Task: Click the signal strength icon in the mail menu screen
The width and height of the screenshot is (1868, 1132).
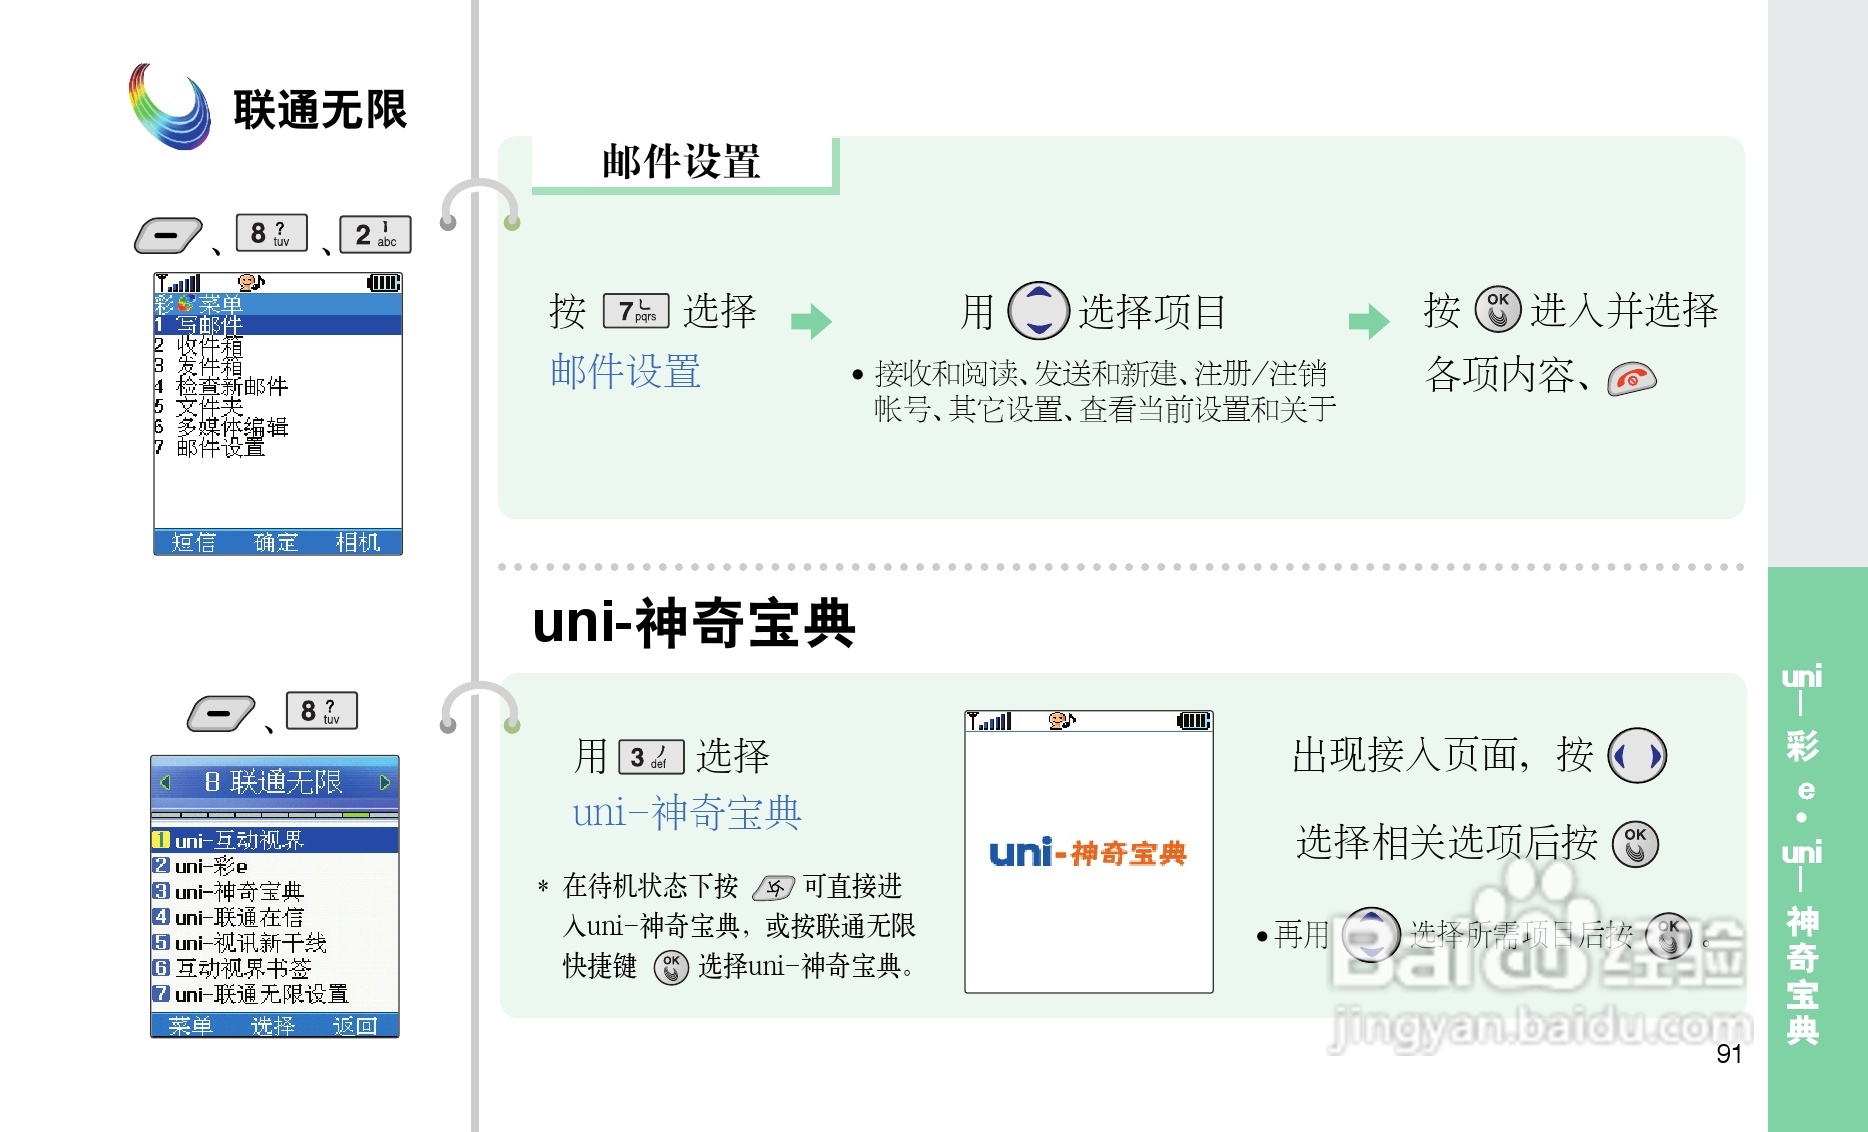Action: pos(178,283)
